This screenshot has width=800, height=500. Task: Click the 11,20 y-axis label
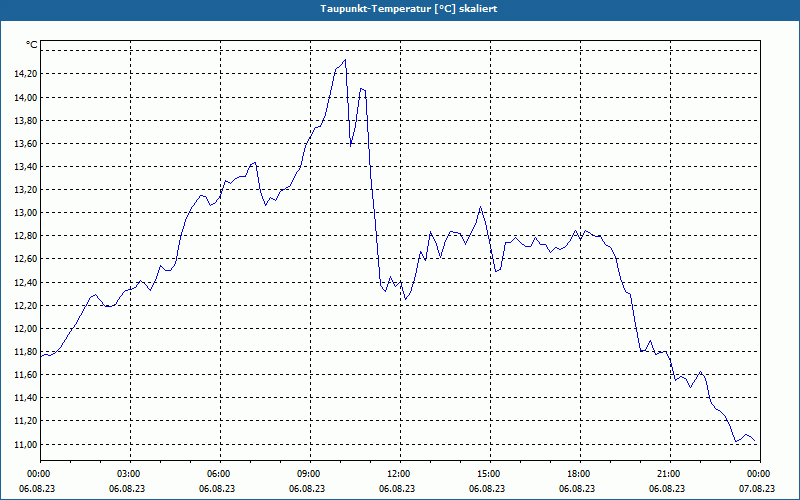click(26, 421)
